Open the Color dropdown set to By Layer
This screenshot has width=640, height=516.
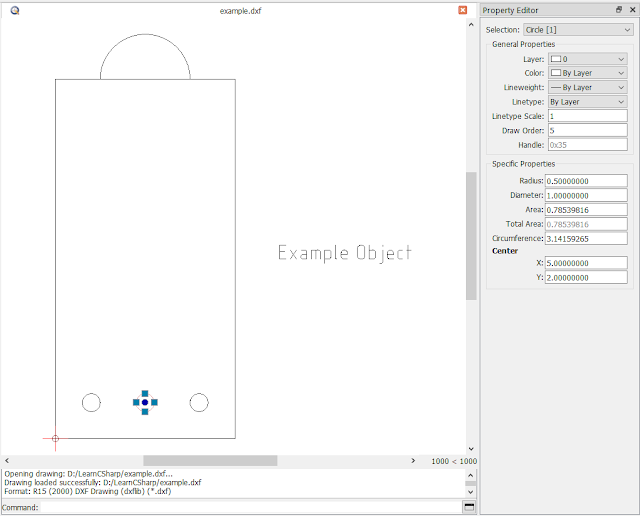coord(587,73)
